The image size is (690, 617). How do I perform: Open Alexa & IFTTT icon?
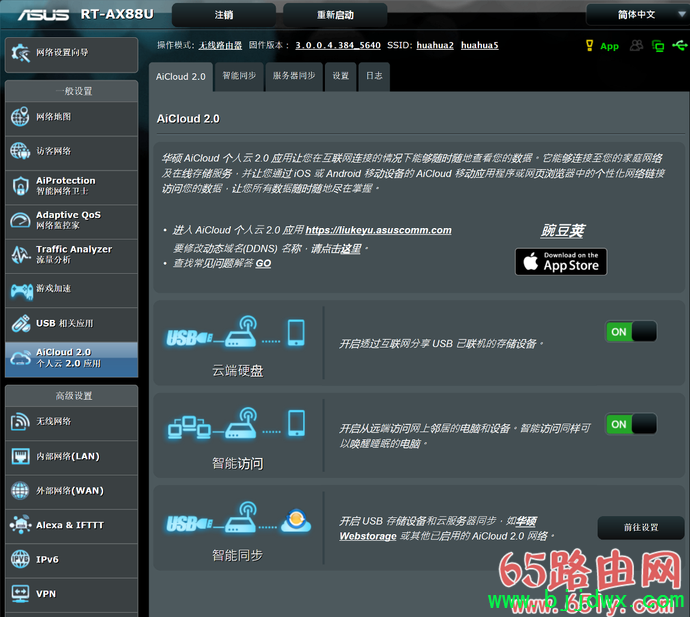[x=21, y=525]
